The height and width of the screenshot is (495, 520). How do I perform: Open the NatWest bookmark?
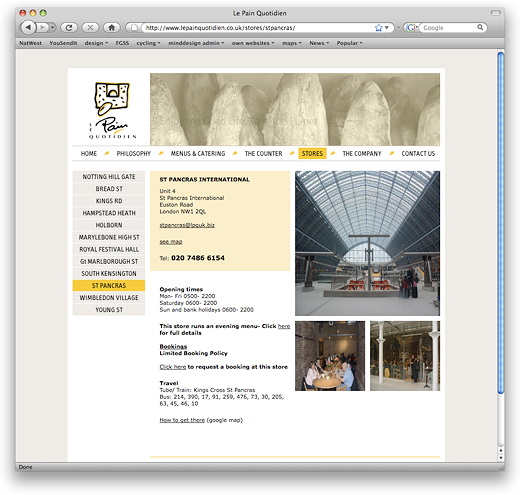30,43
